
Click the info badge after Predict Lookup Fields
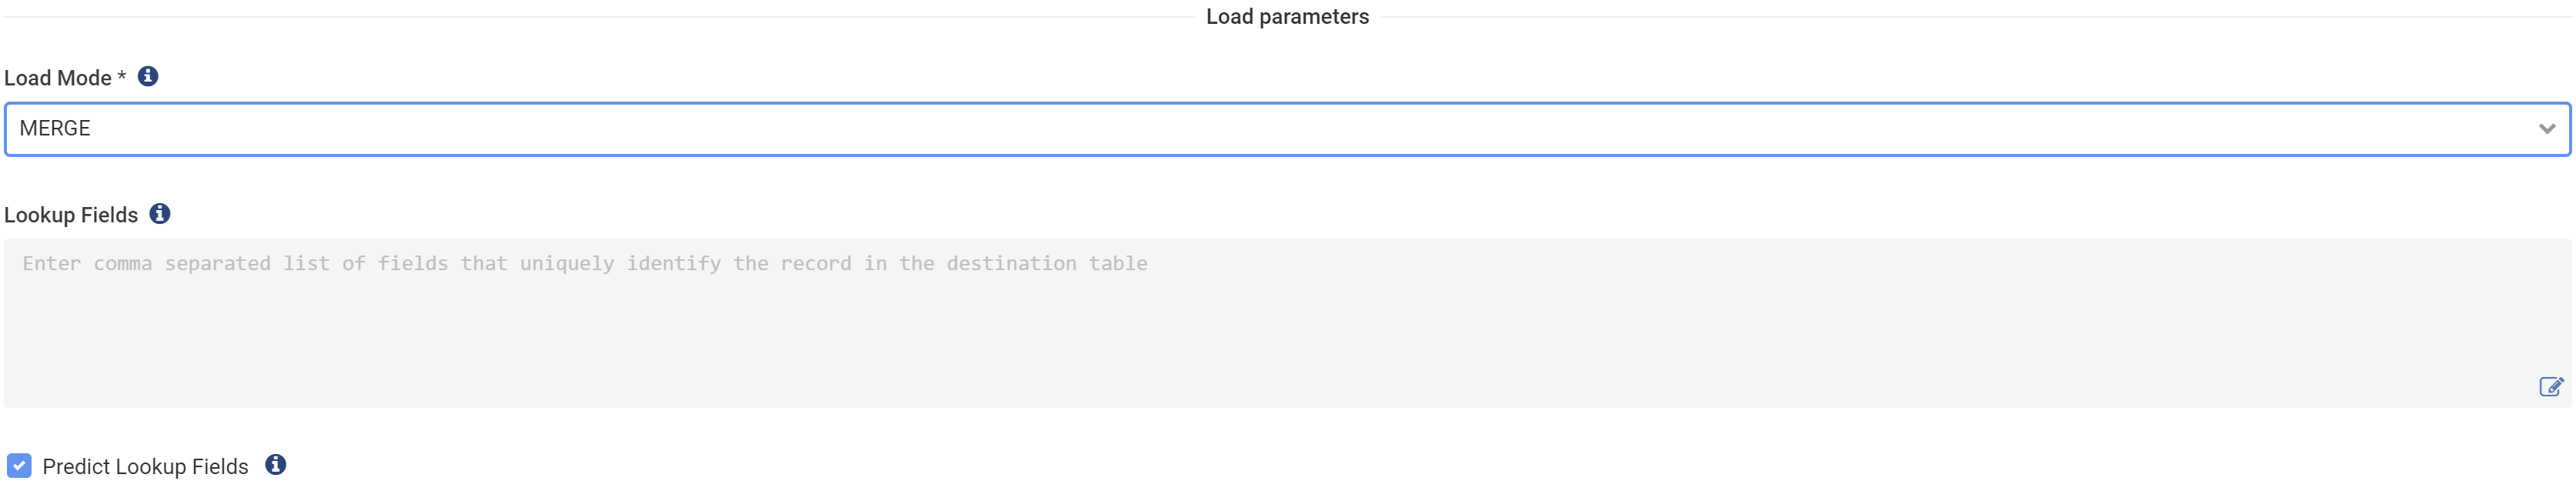tap(277, 465)
